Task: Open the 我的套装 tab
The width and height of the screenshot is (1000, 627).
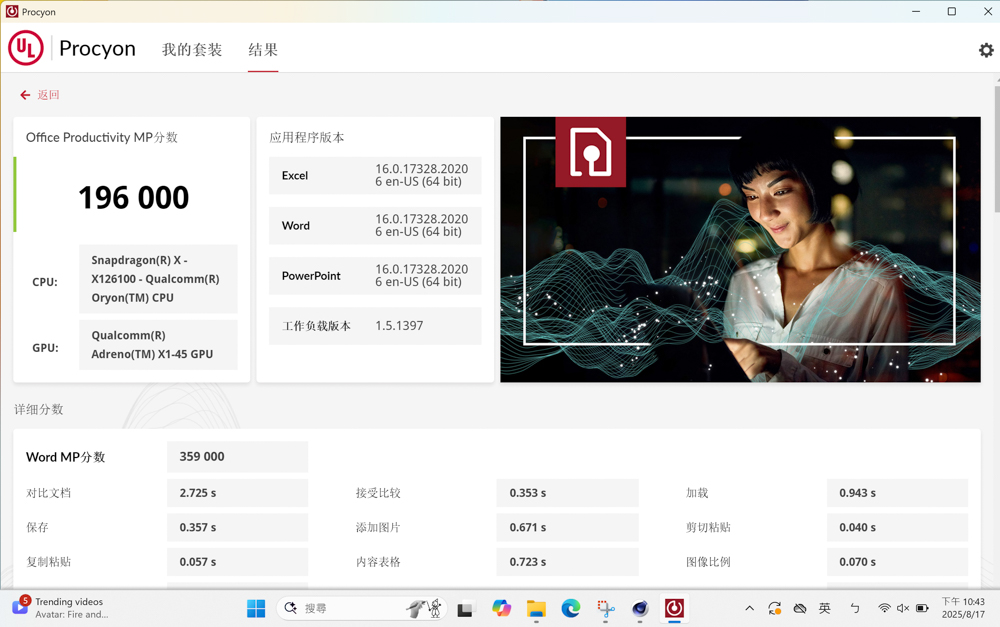Action: (191, 50)
